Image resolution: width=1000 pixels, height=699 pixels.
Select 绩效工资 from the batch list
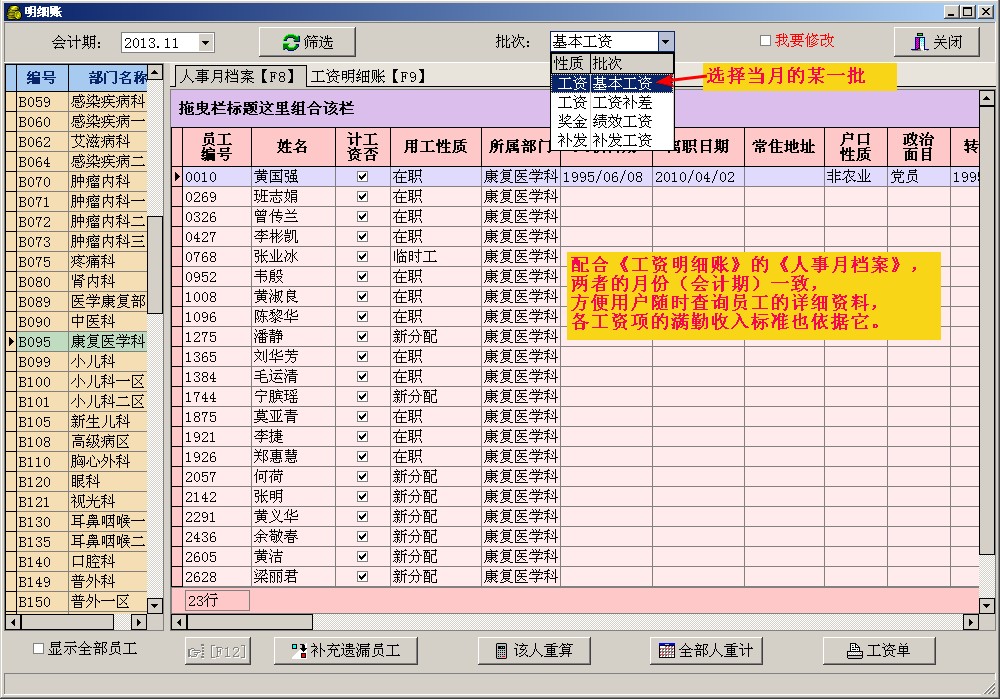click(620, 121)
